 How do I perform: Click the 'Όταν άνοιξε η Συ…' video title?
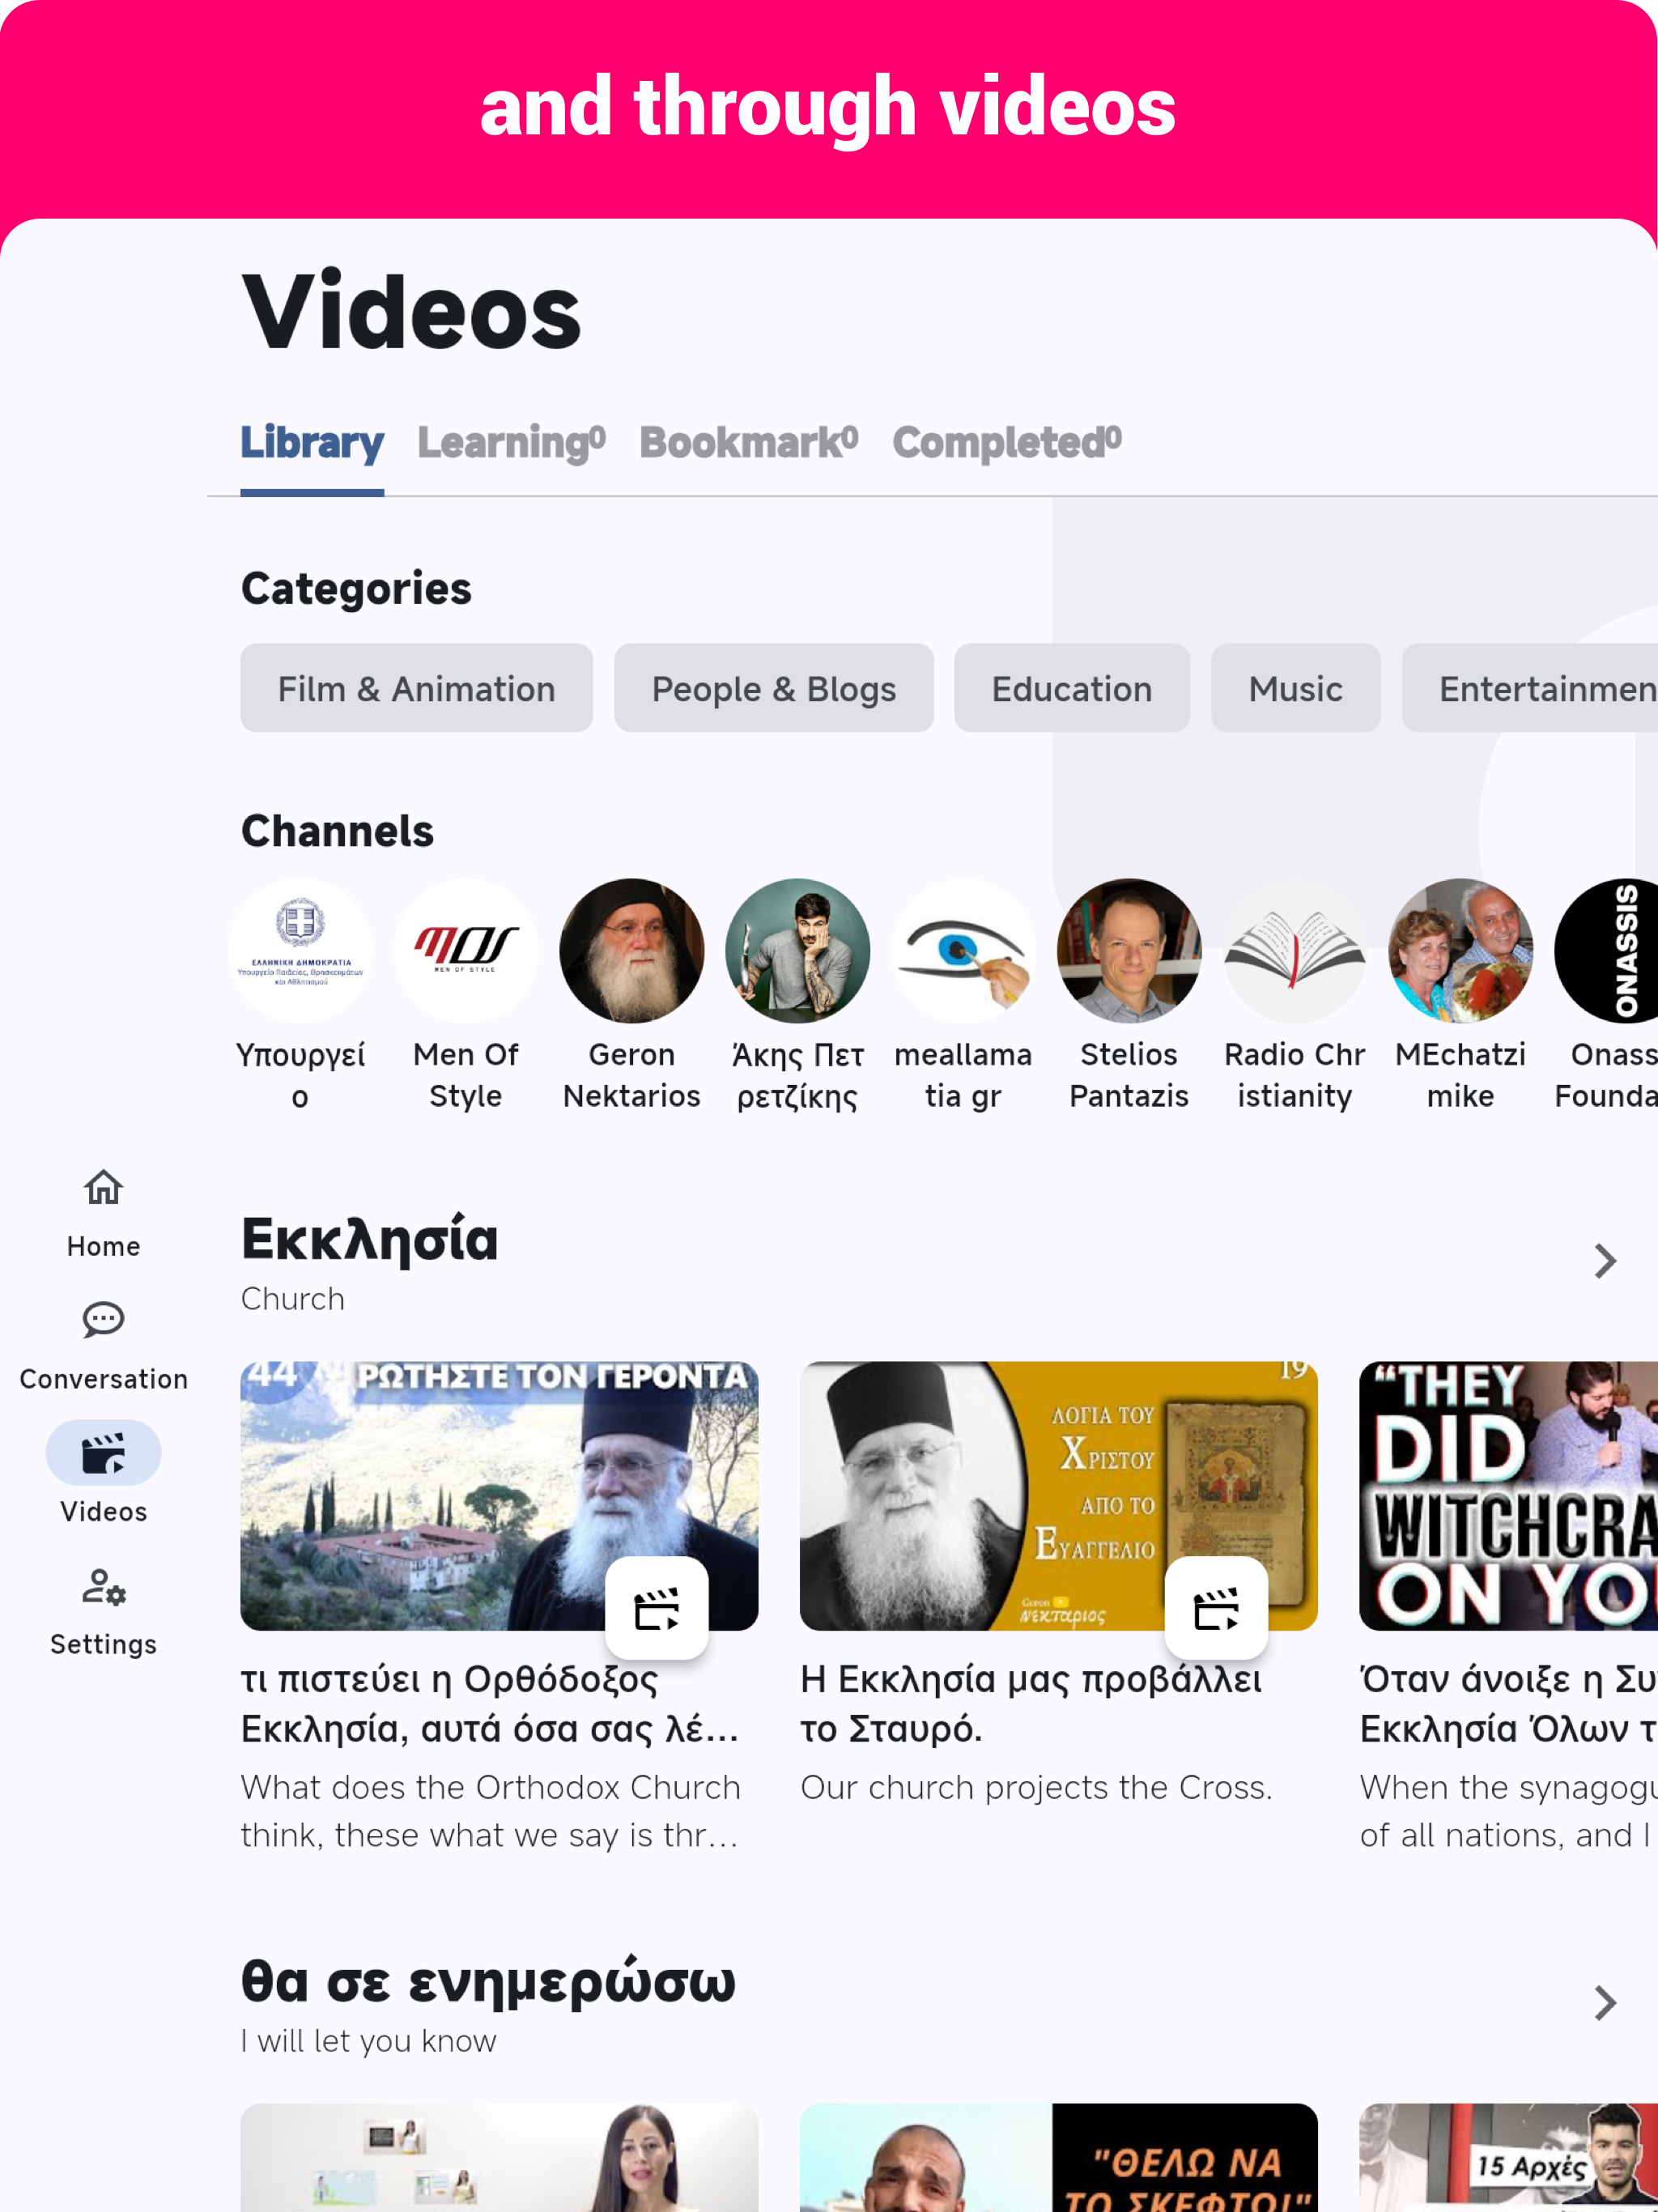coord(1509,1704)
